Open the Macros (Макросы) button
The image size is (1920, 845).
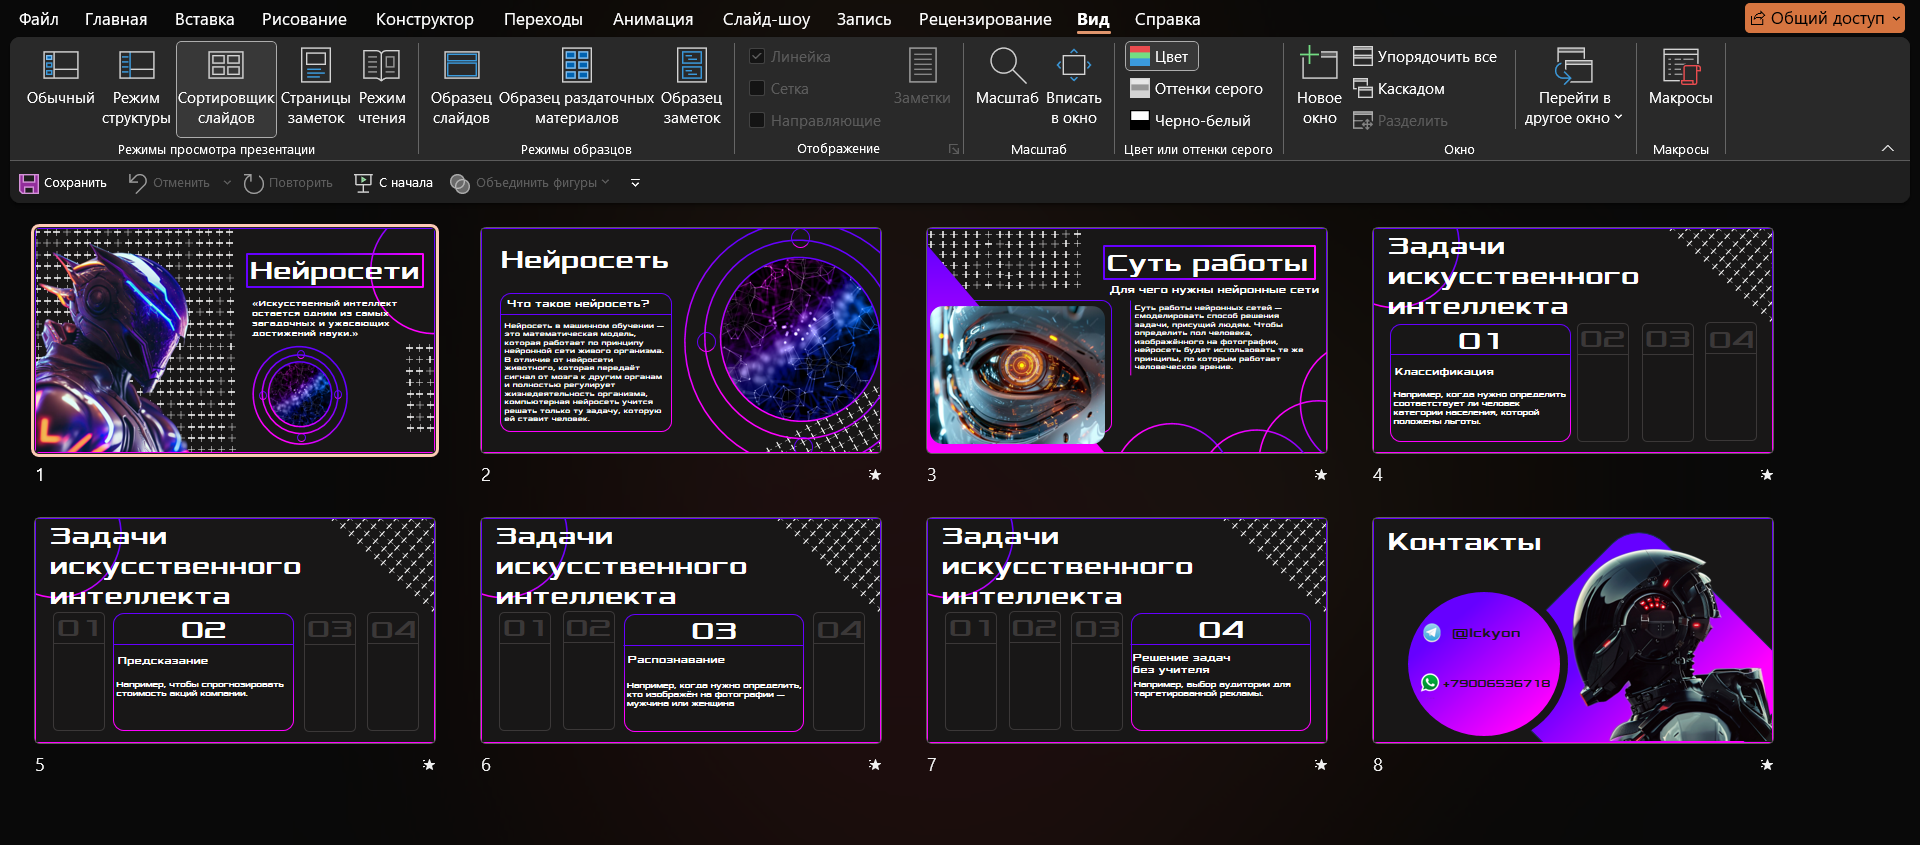pos(1680,78)
